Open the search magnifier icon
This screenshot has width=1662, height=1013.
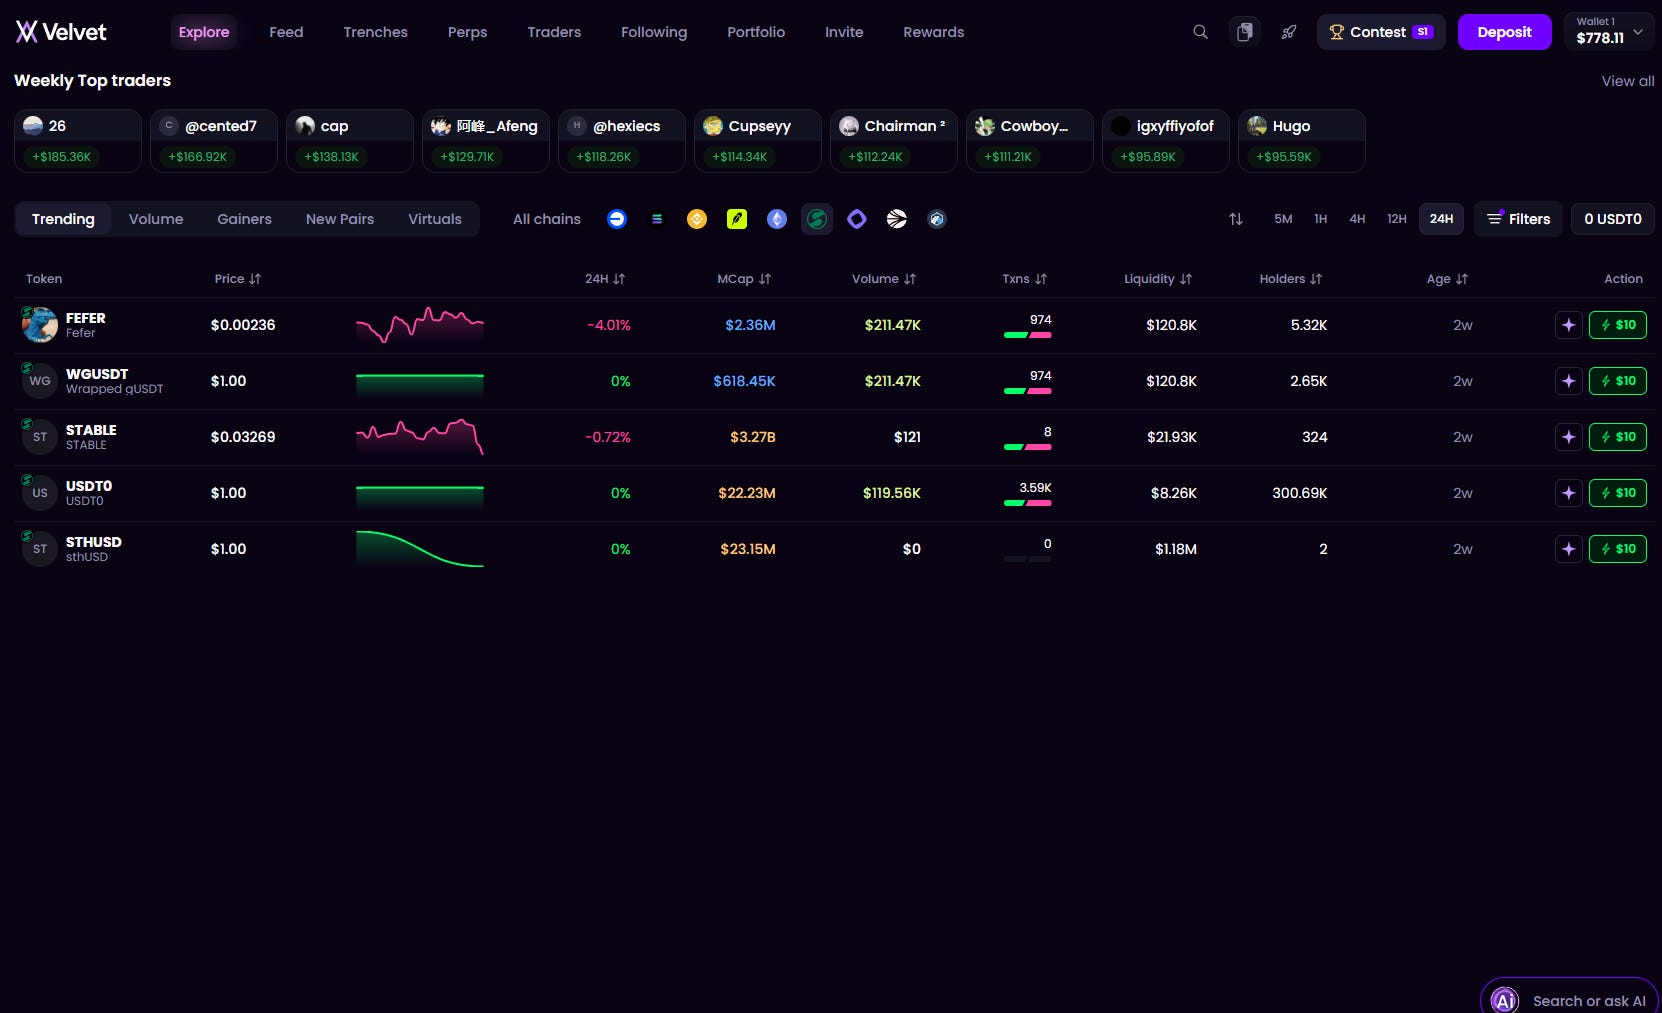point(1200,32)
